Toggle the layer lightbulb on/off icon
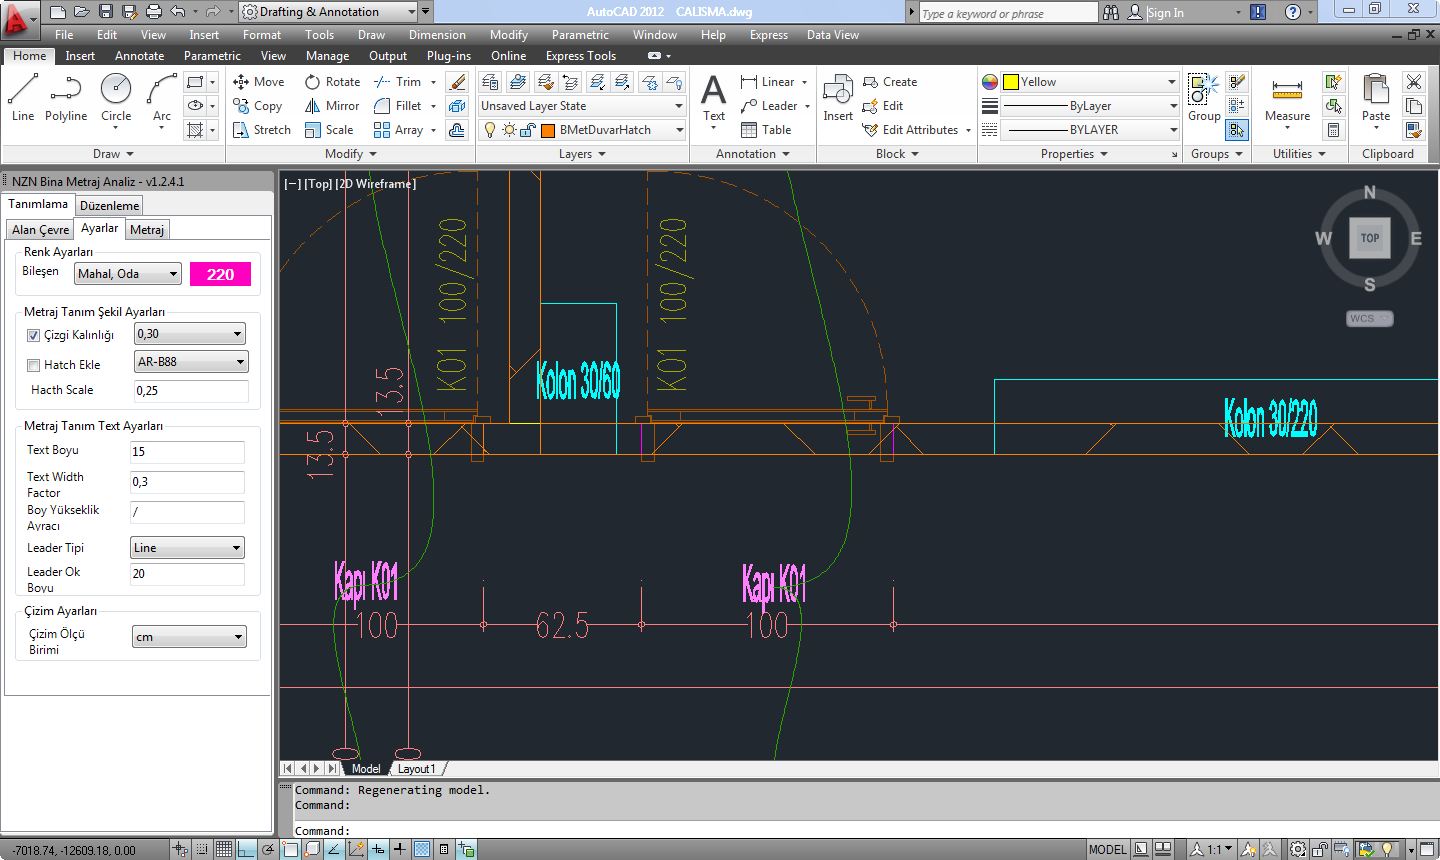The width and height of the screenshot is (1440, 860). click(x=489, y=130)
